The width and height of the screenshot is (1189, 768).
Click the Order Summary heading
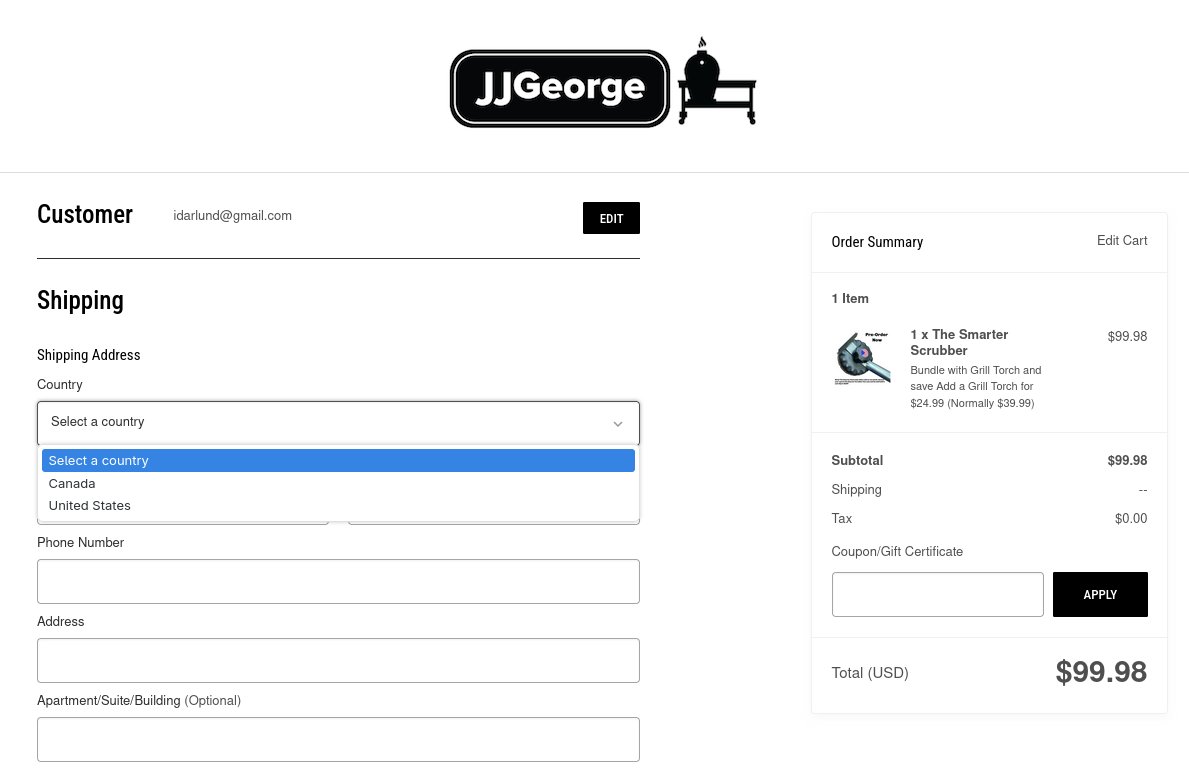pyautogui.click(x=877, y=242)
